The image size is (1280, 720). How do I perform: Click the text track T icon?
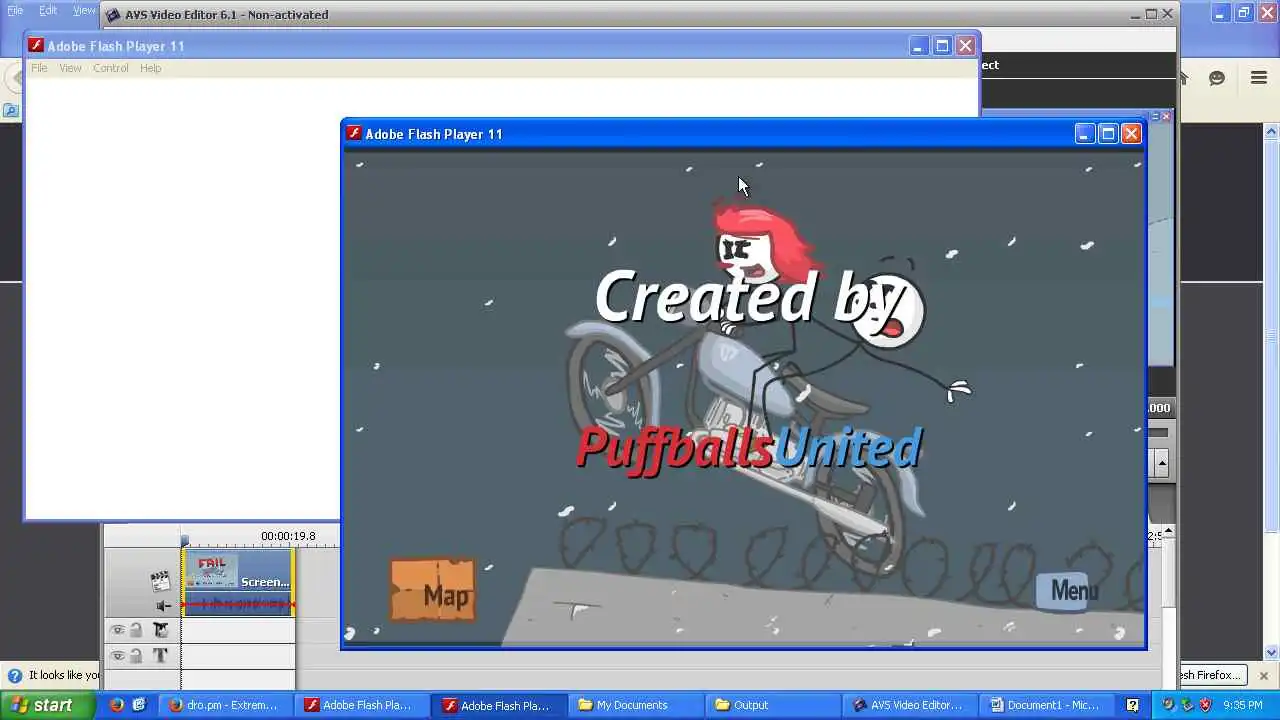pos(160,656)
